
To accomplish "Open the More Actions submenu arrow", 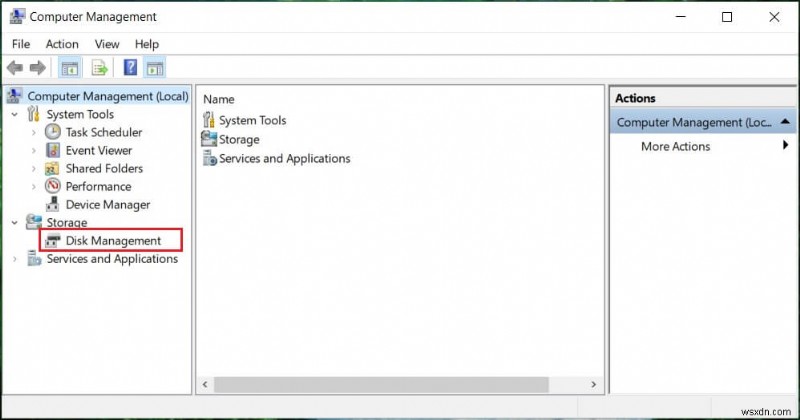I will (x=786, y=145).
